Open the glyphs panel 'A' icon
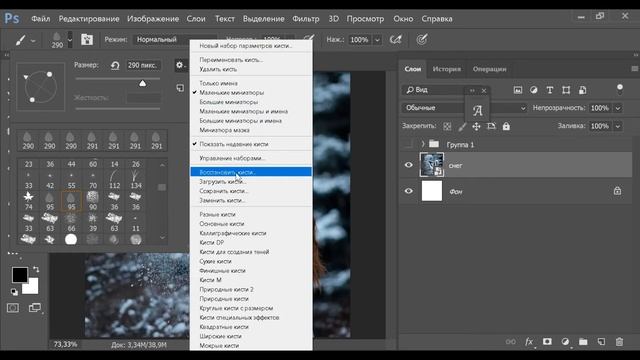This screenshot has height=360, width=640. [x=478, y=110]
